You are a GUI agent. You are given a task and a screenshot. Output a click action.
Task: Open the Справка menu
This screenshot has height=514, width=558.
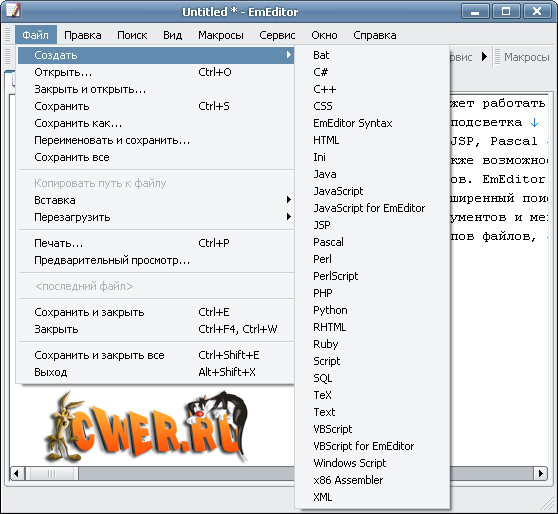(375, 35)
